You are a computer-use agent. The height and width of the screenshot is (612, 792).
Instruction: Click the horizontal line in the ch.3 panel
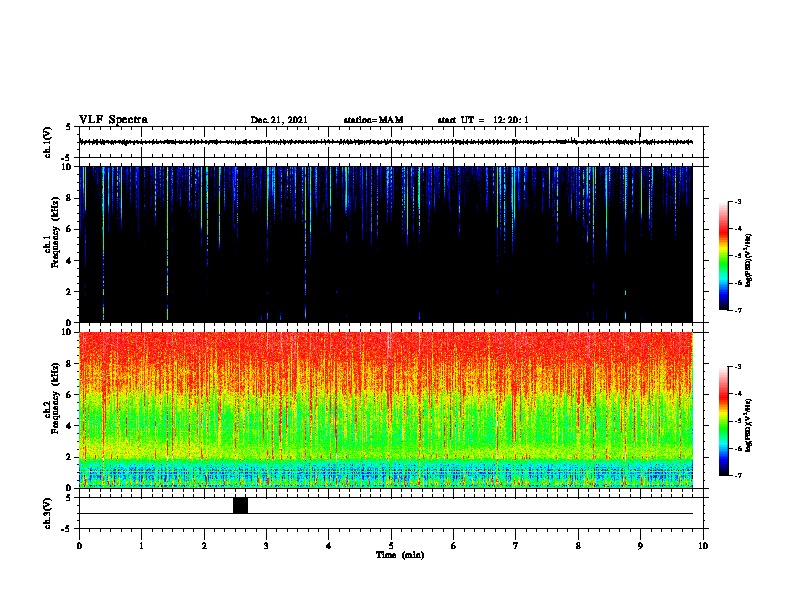(386, 514)
